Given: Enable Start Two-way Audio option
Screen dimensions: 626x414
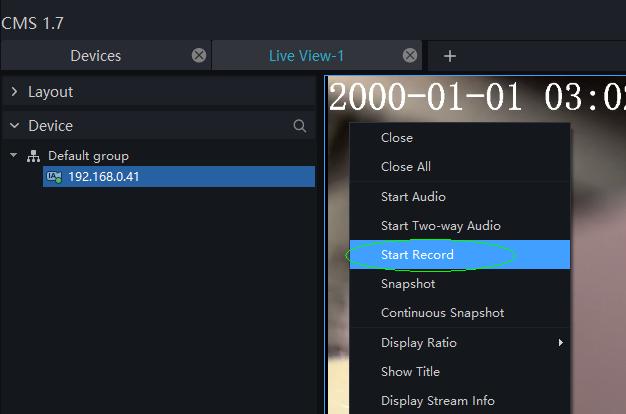Looking at the screenshot, I should click(x=440, y=226).
